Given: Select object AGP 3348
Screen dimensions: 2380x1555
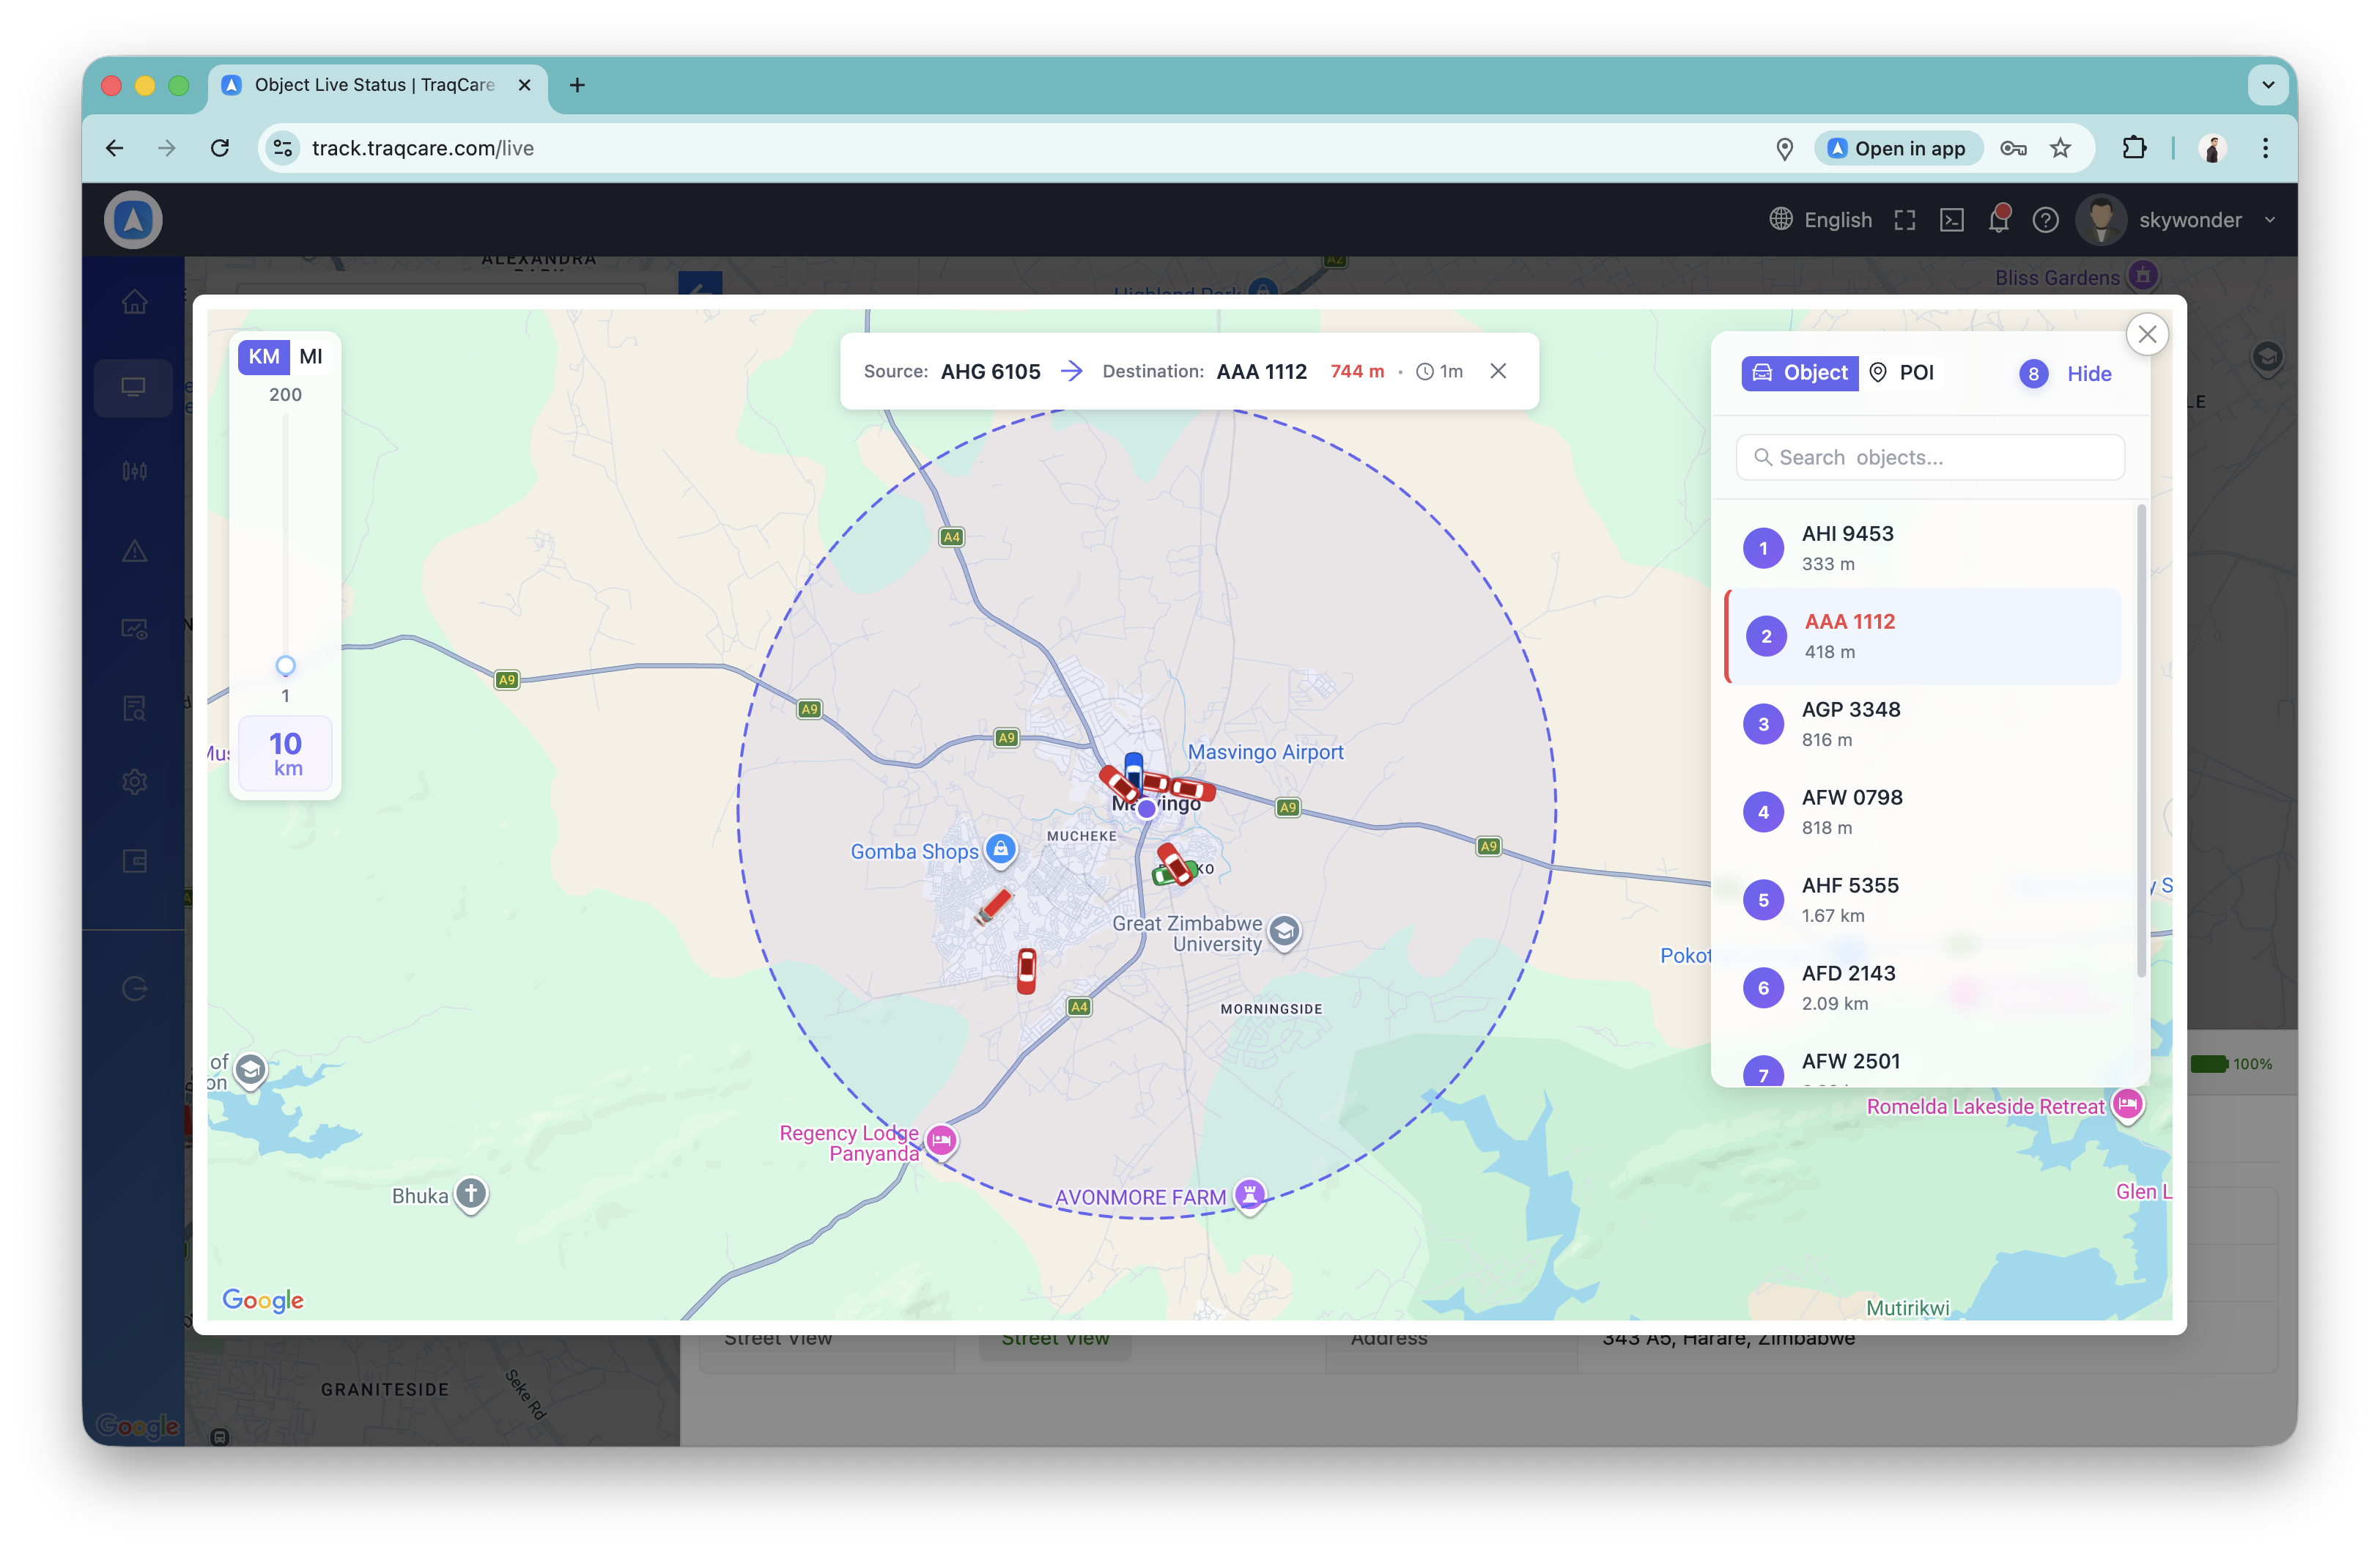Looking at the screenshot, I should pyautogui.click(x=1922, y=724).
